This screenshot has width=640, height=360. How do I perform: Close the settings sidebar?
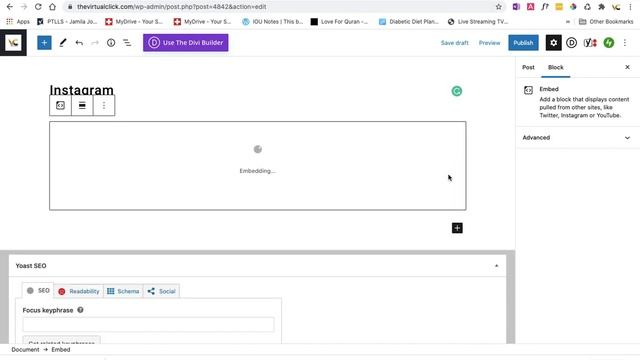[x=627, y=67]
